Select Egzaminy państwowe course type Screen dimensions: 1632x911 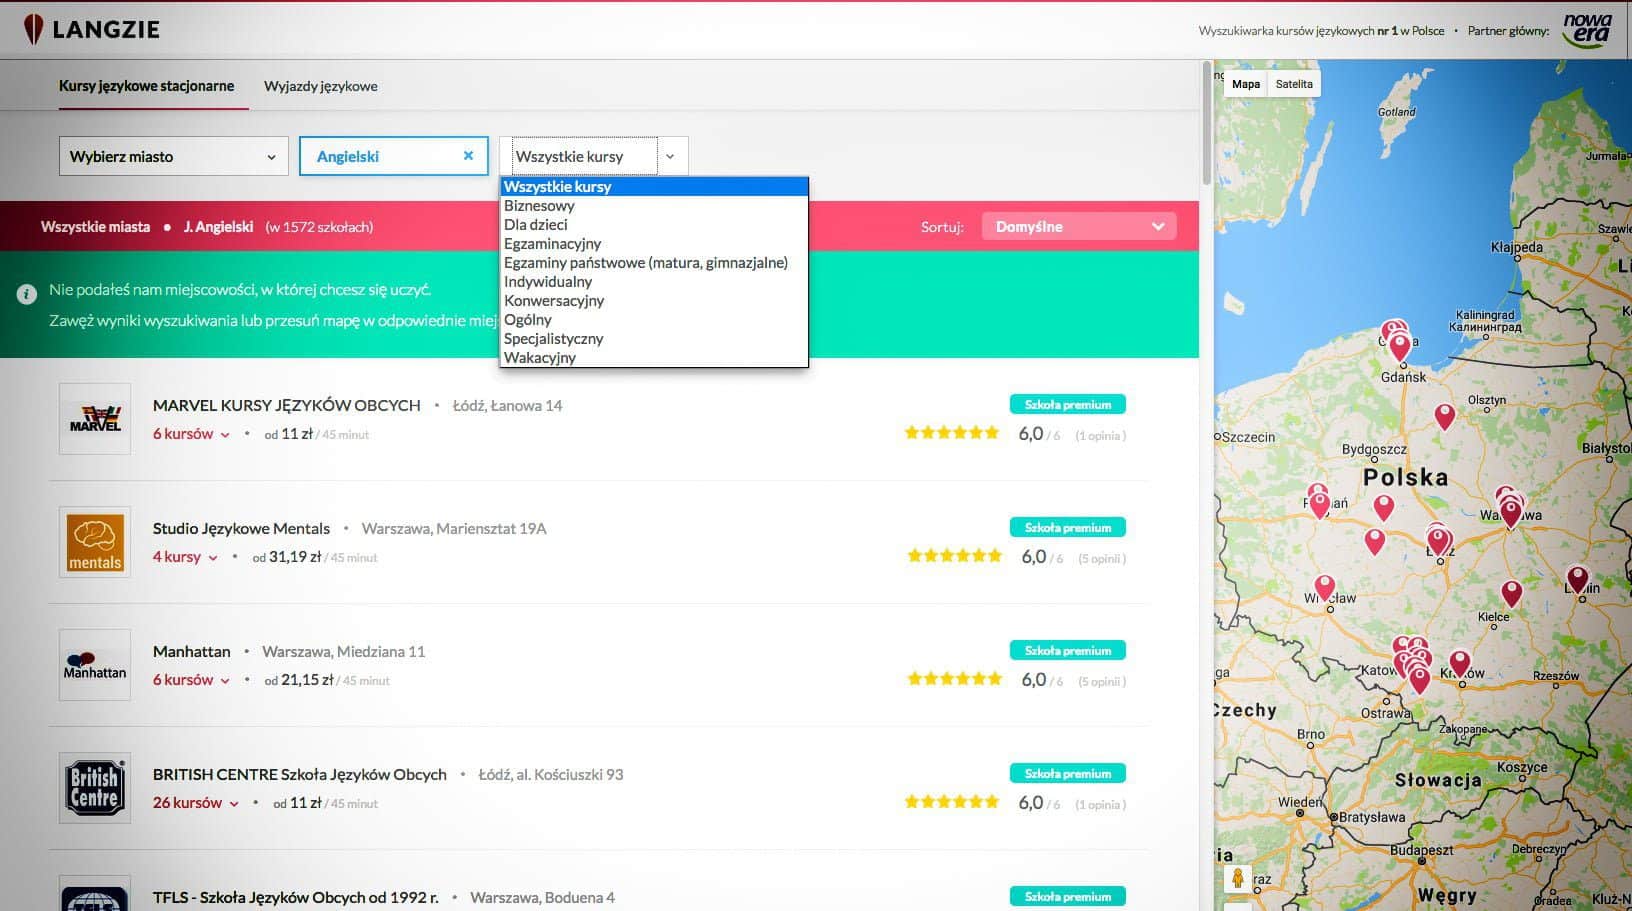654,262
